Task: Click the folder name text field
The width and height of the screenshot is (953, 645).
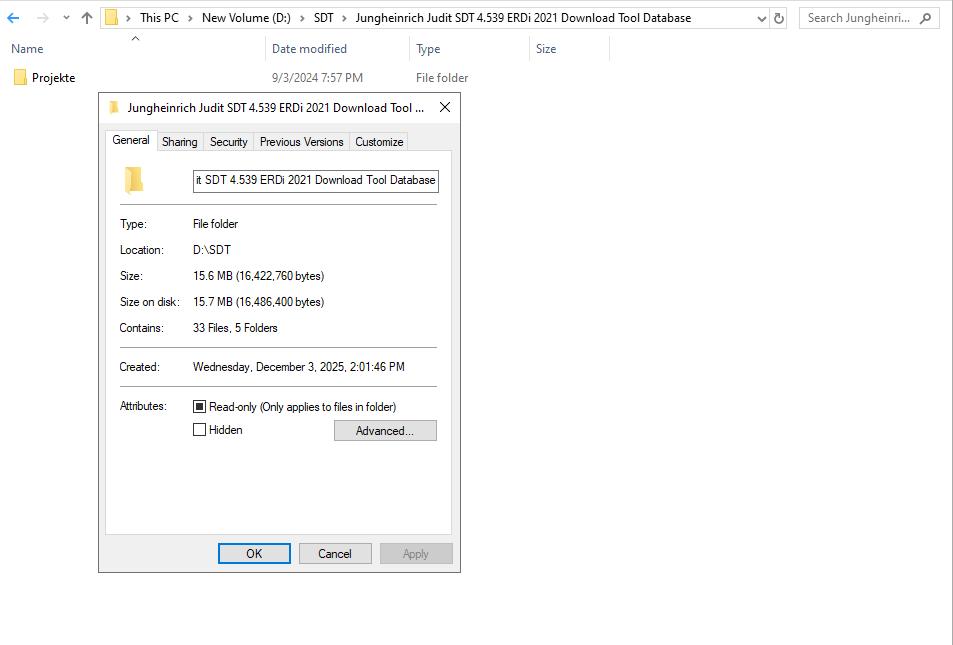Action: [315, 181]
